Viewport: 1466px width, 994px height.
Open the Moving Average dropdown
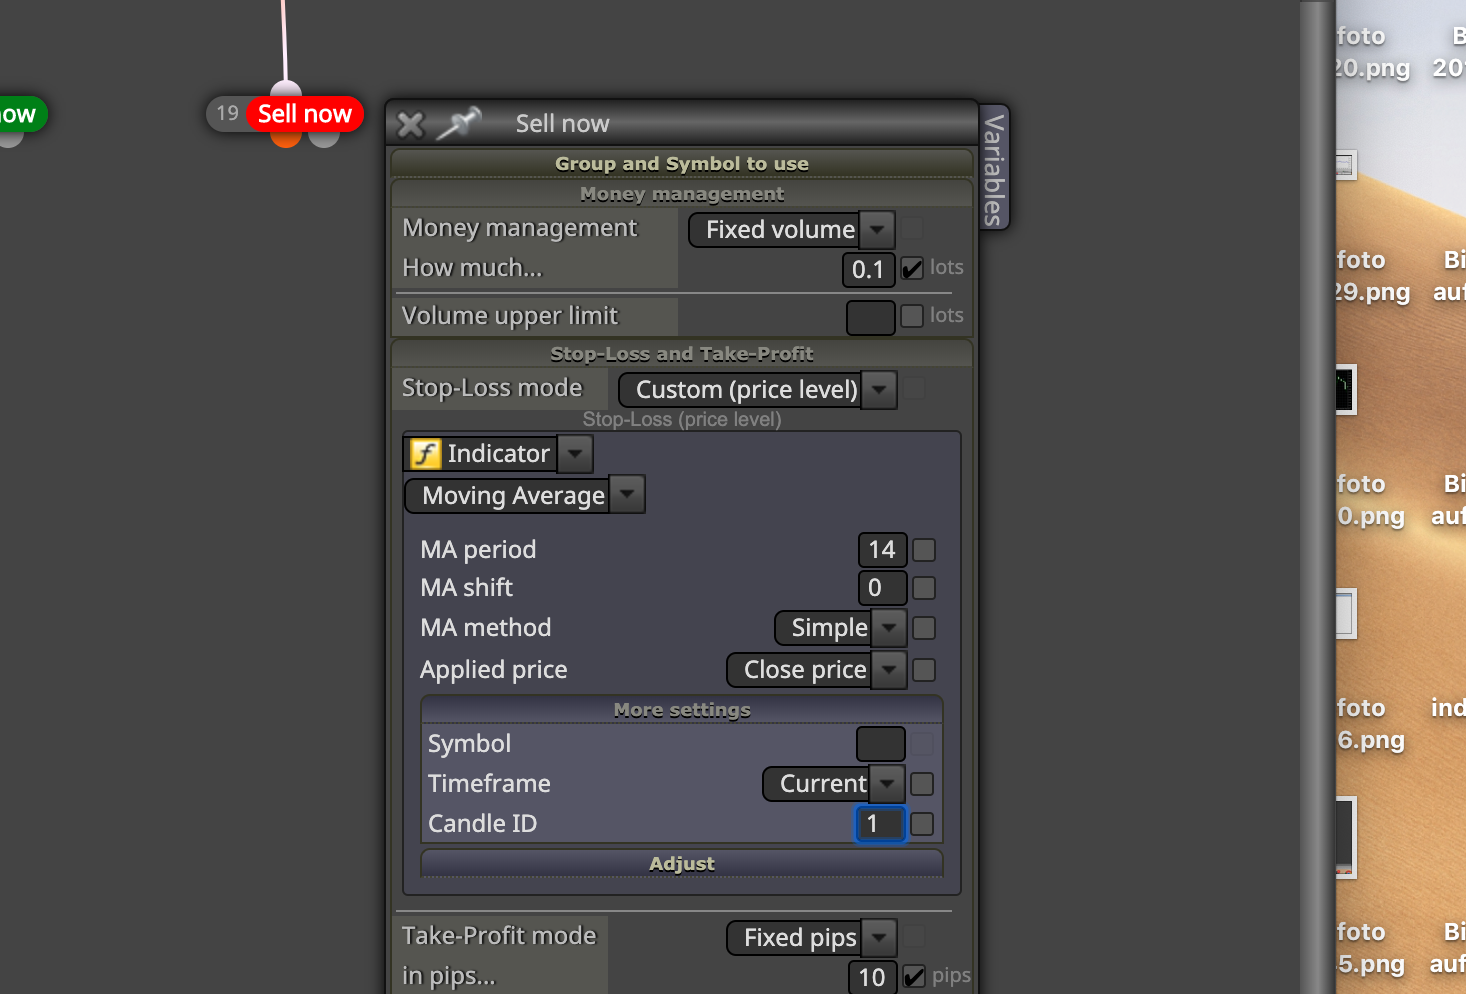tap(525, 495)
